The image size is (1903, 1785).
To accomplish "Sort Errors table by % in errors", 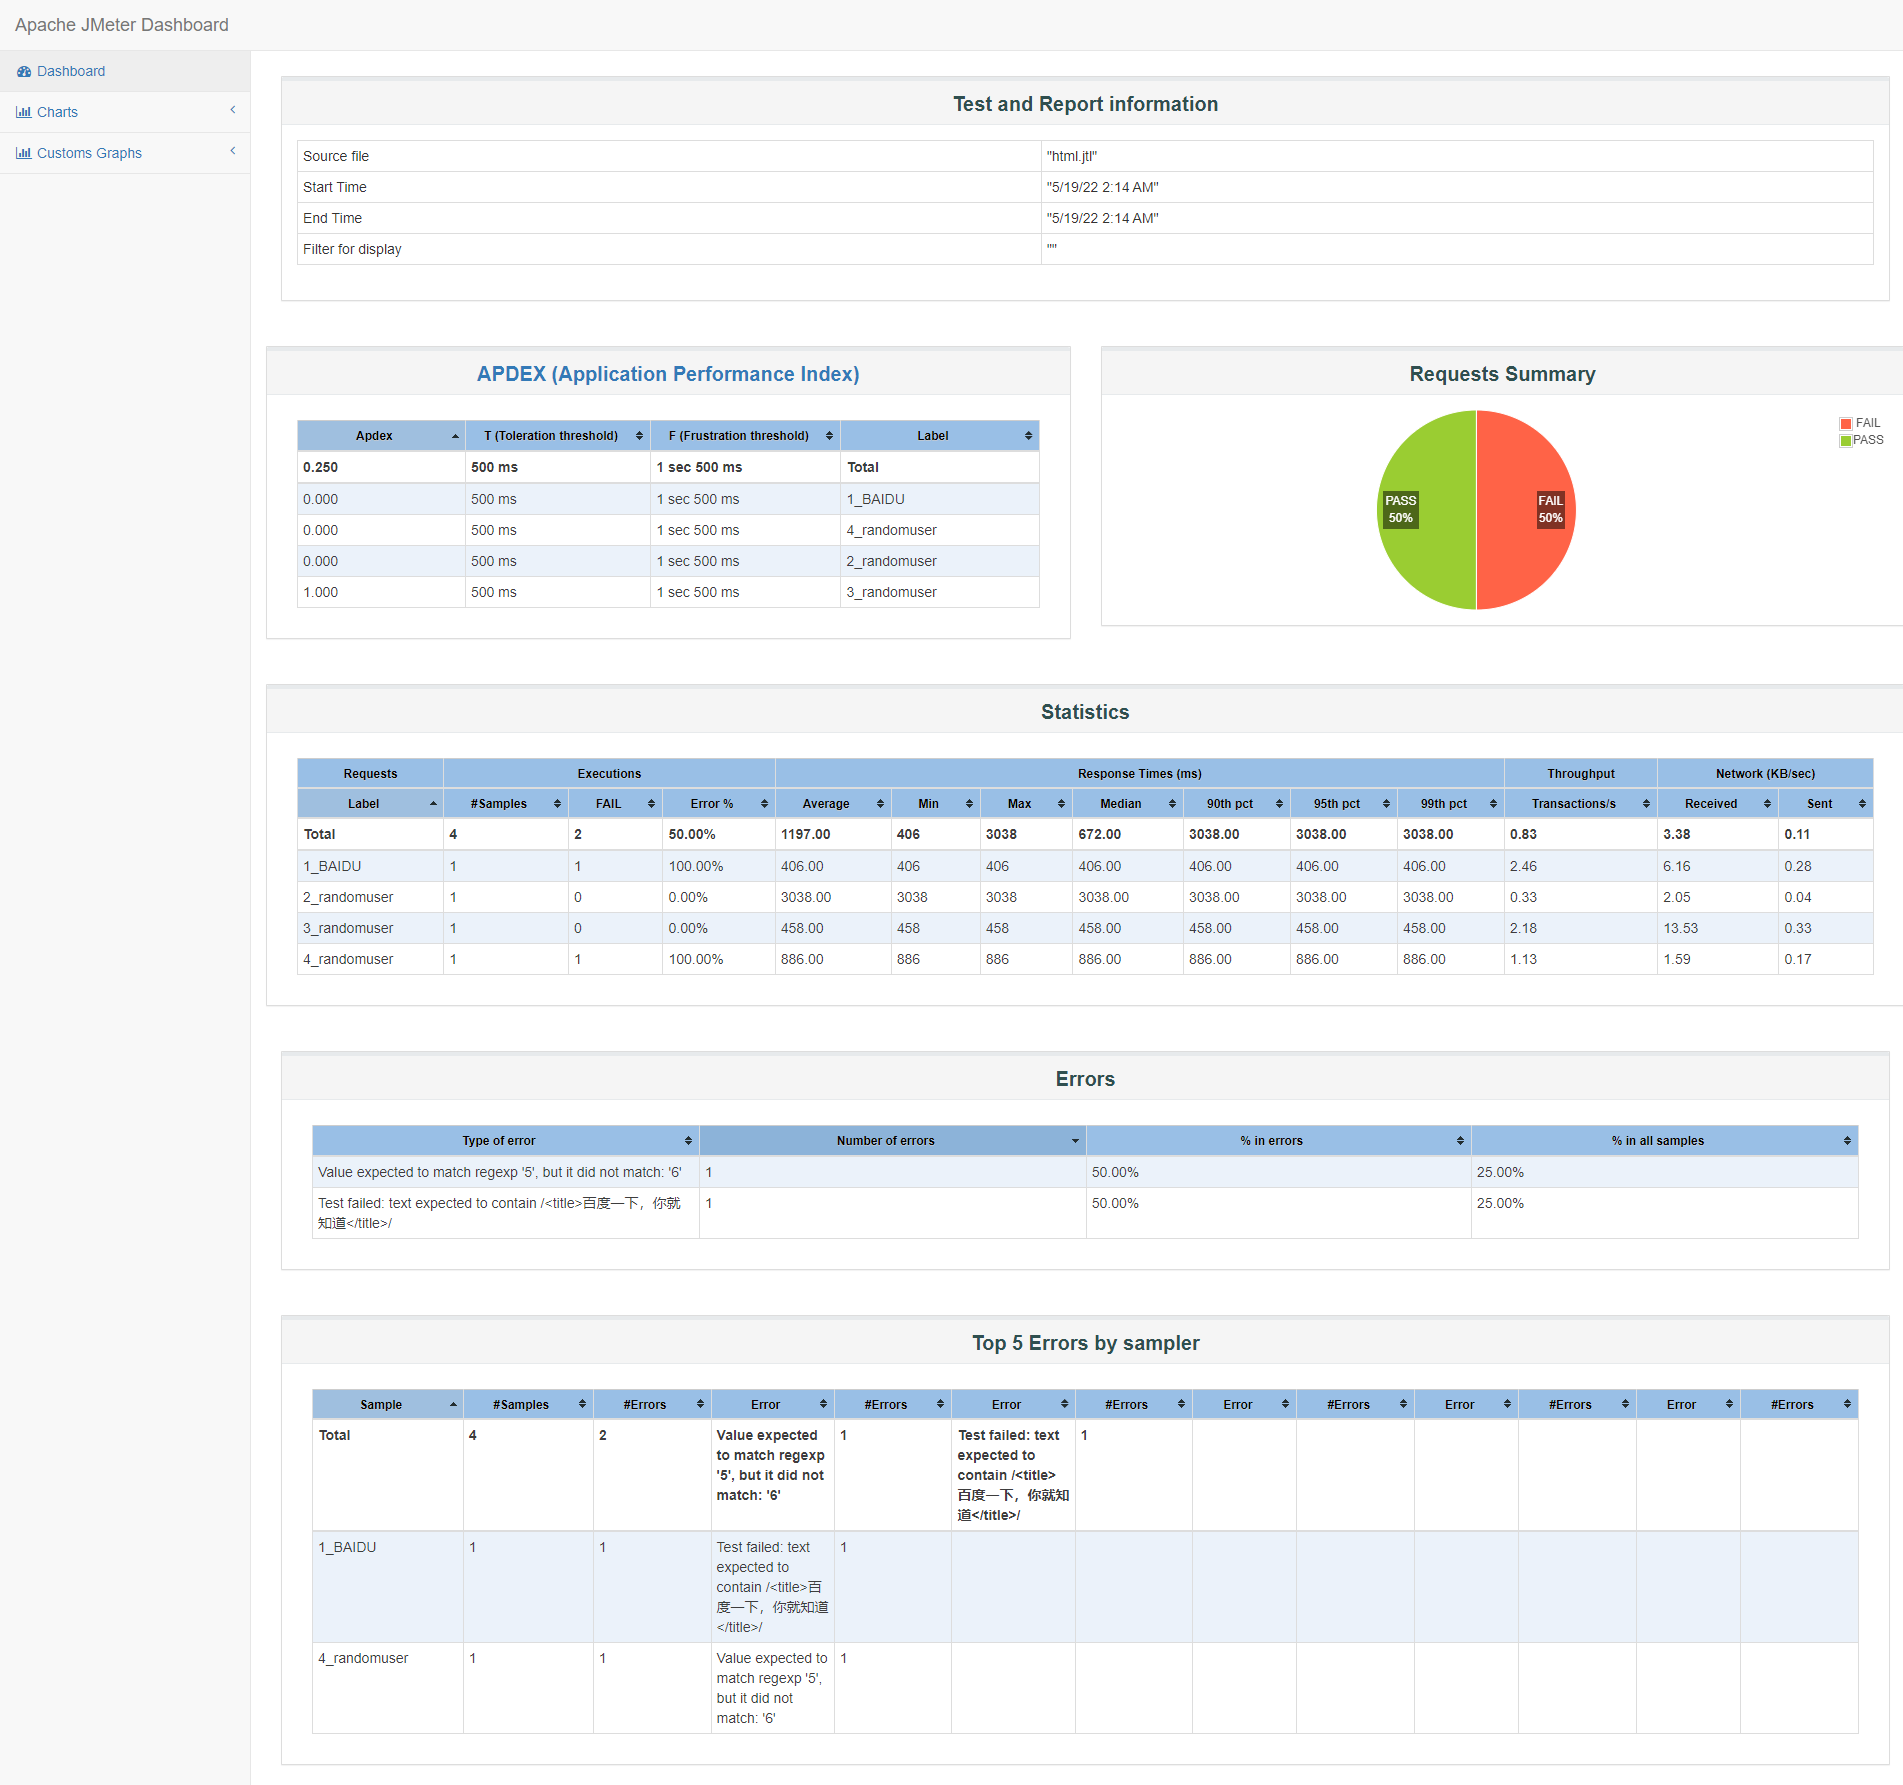I will [x=1279, y=1141].
